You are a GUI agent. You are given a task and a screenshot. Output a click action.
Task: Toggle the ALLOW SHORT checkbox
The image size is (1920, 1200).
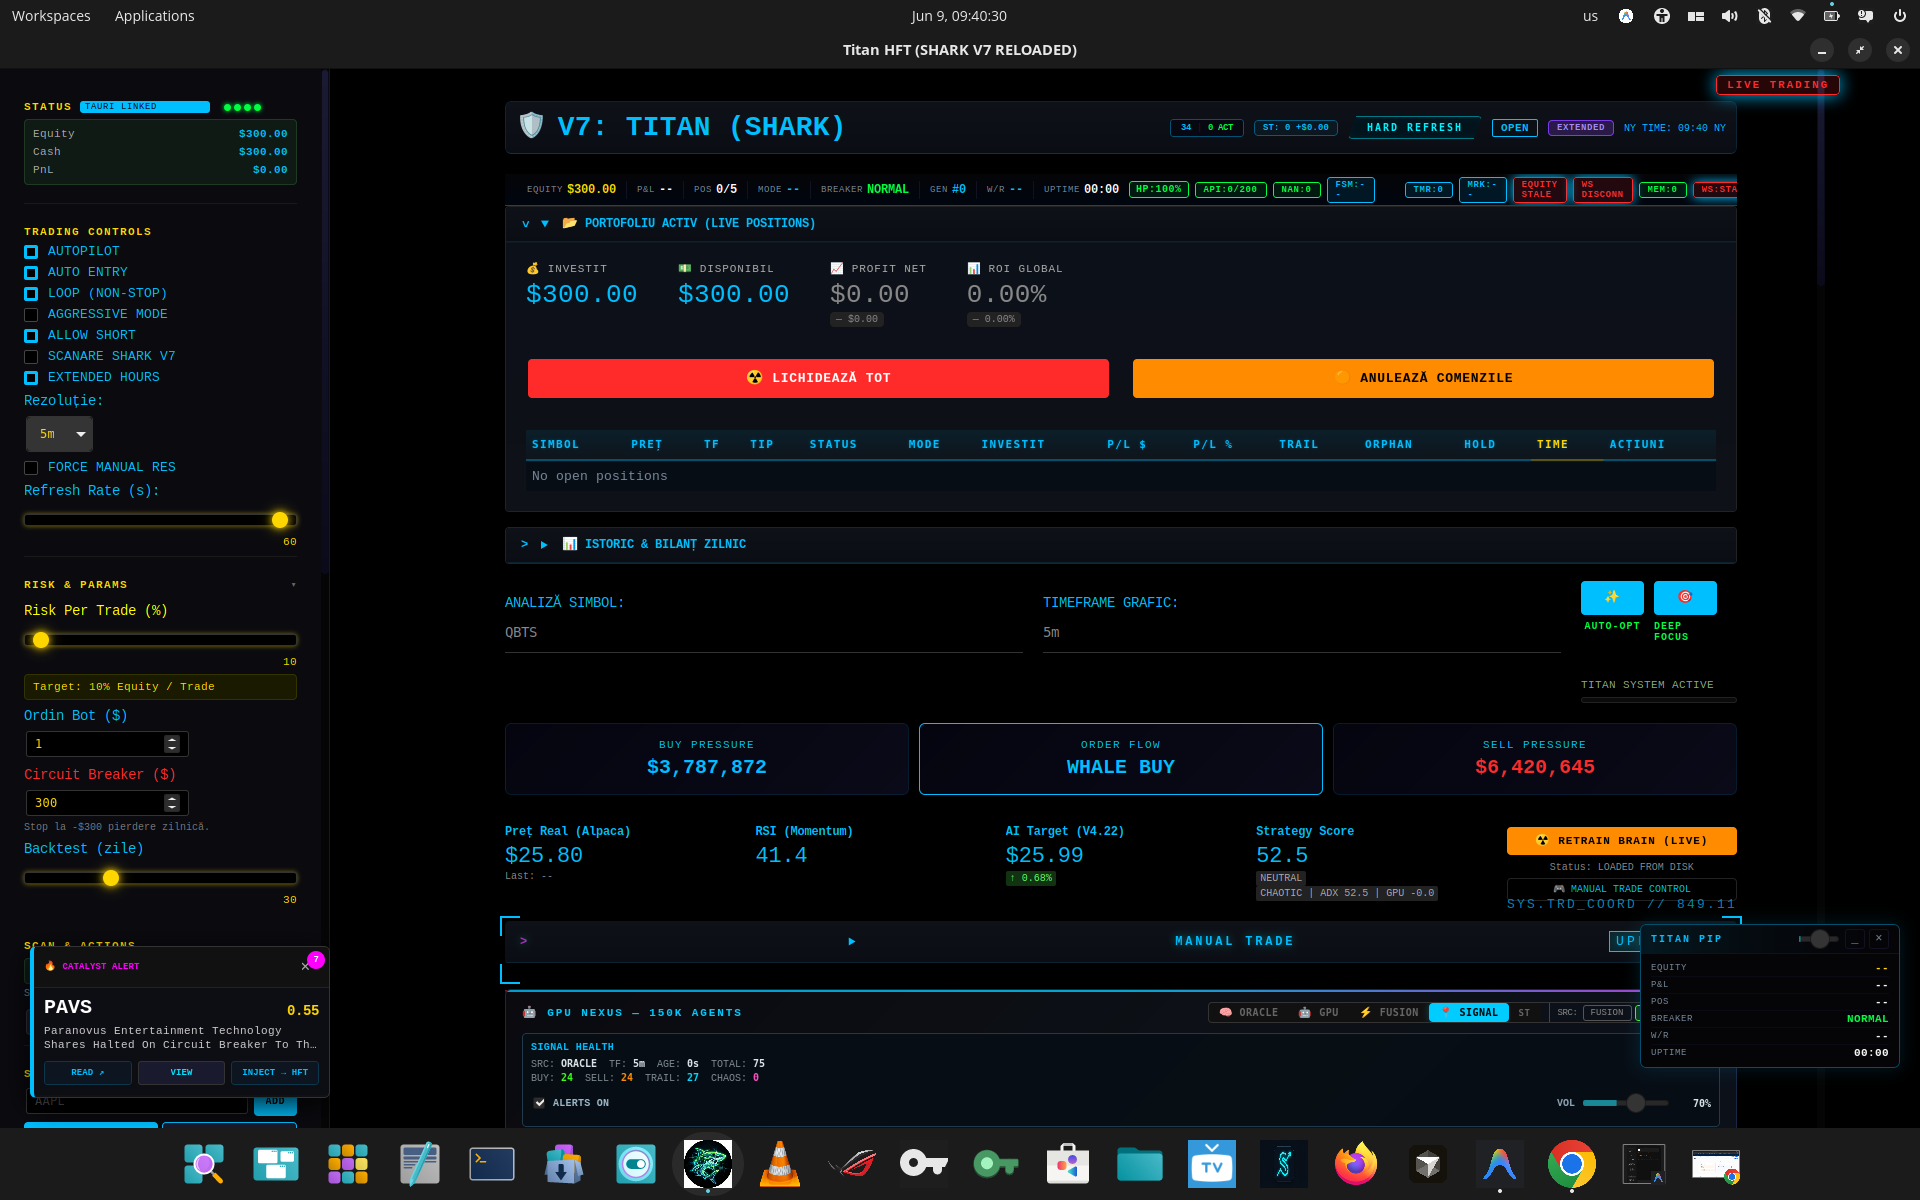[31, 336]
